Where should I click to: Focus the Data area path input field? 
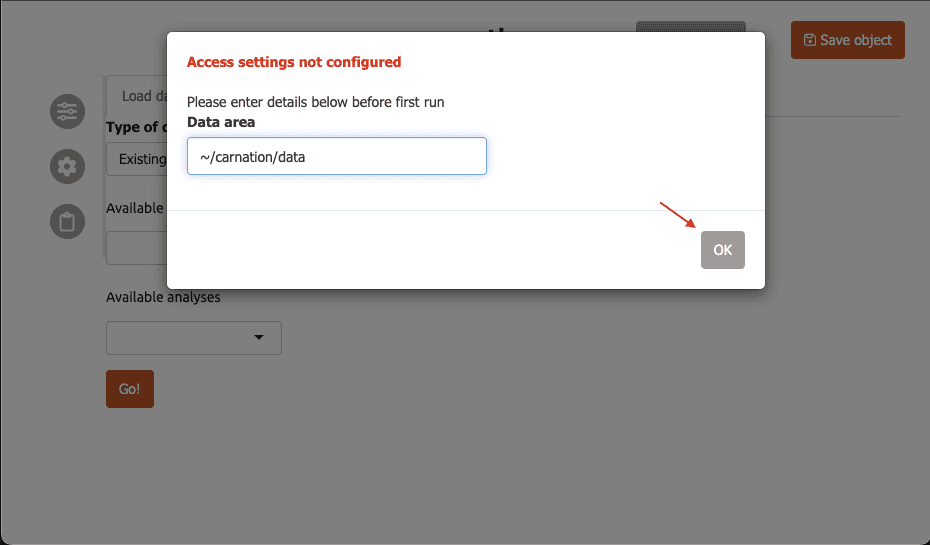click(336, 157)
